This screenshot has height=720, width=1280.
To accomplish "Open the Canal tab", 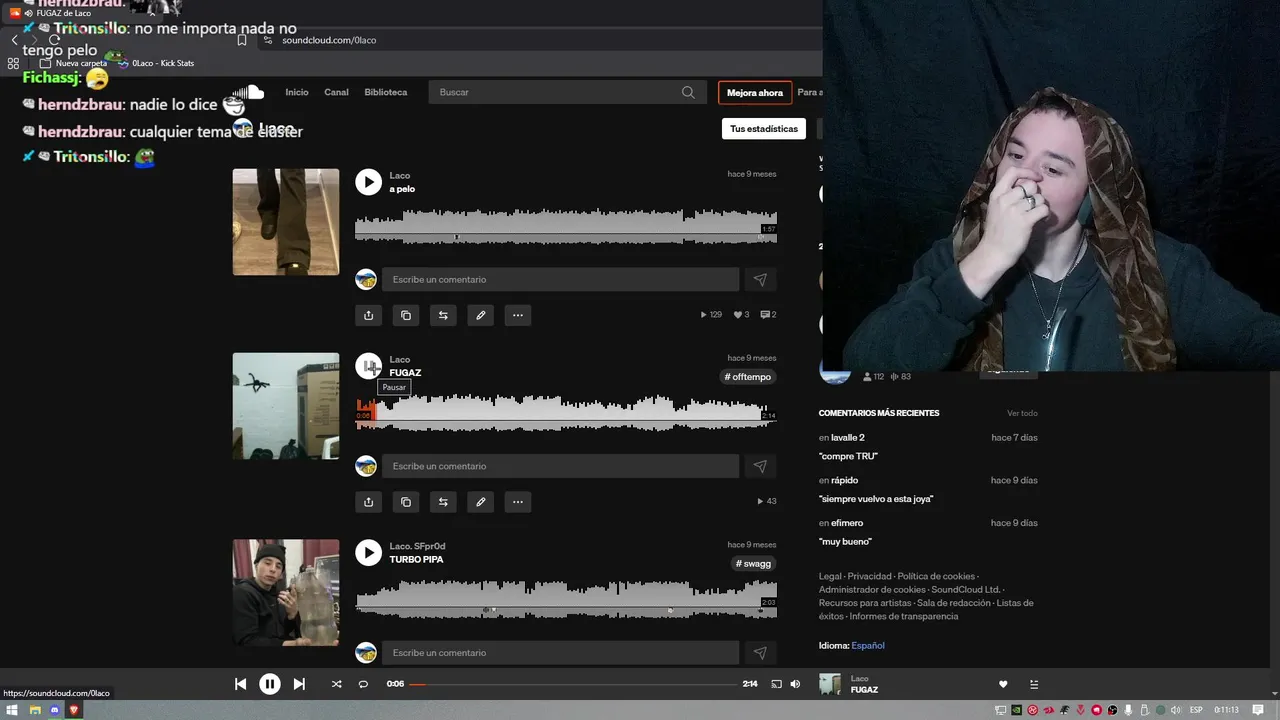I will pos(336,92).
